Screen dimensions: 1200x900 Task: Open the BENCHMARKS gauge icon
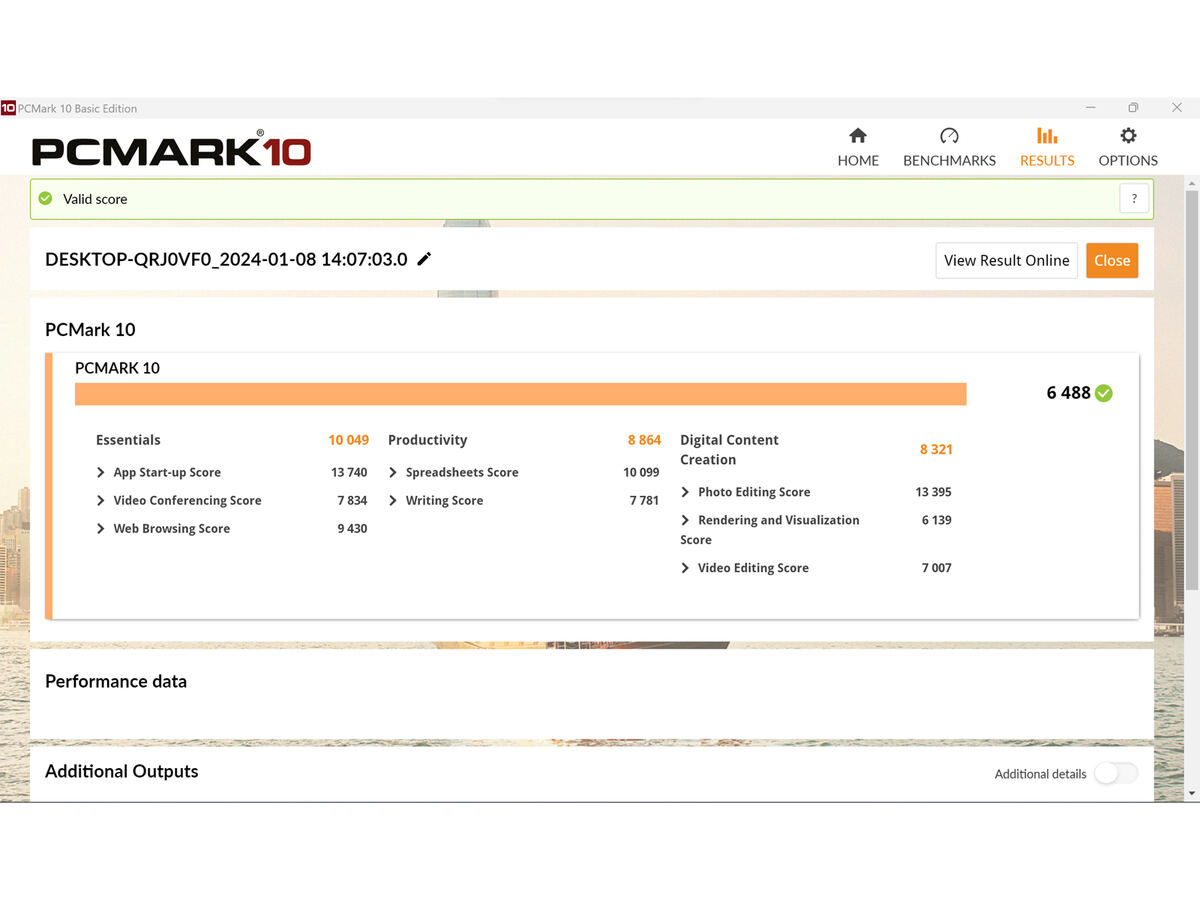click(x=949, y=136)
